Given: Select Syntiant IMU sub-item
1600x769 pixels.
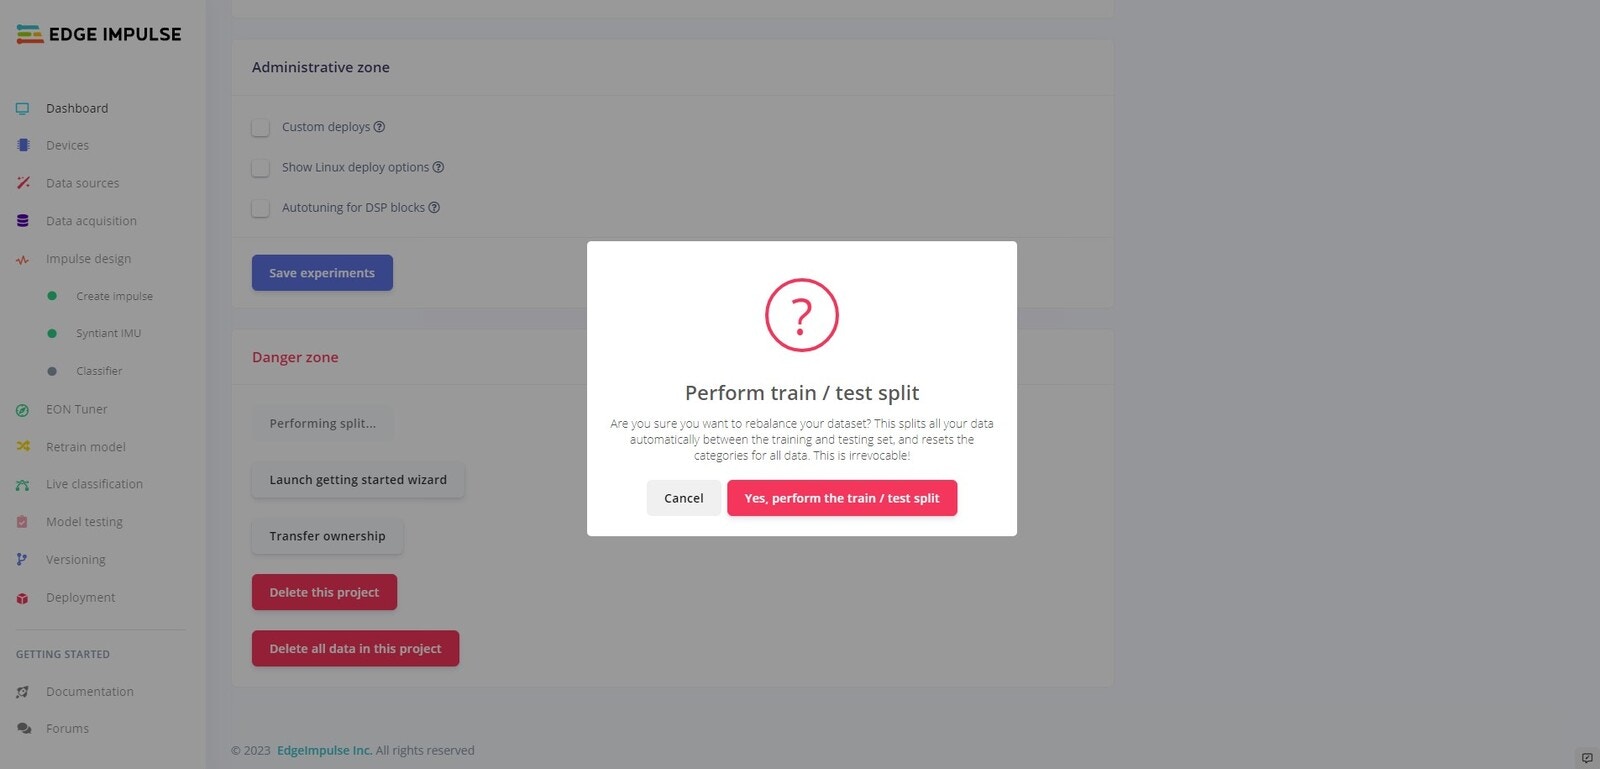Looking at the screenshot, I should tap(108, 333).
